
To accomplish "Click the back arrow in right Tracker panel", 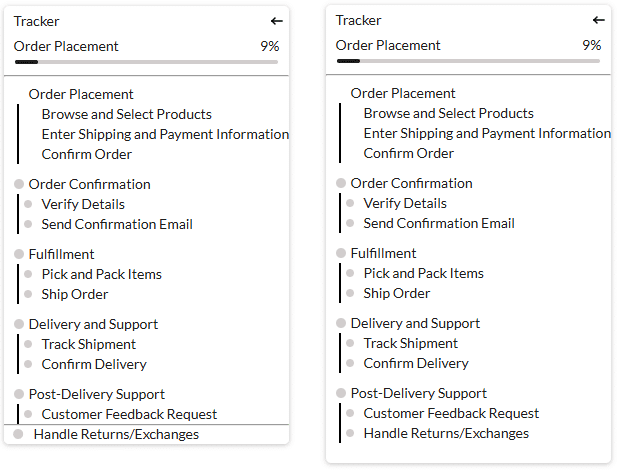I will pos(599,20).
